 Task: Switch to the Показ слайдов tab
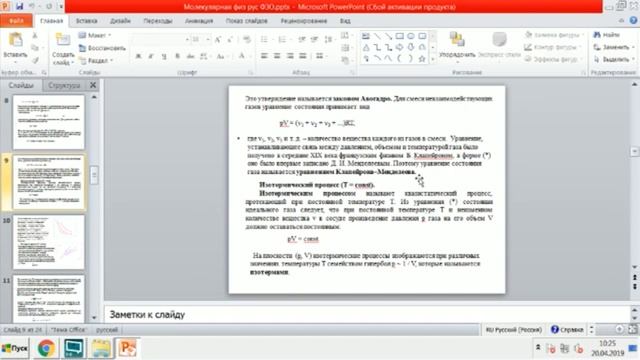tap(247, 21)
